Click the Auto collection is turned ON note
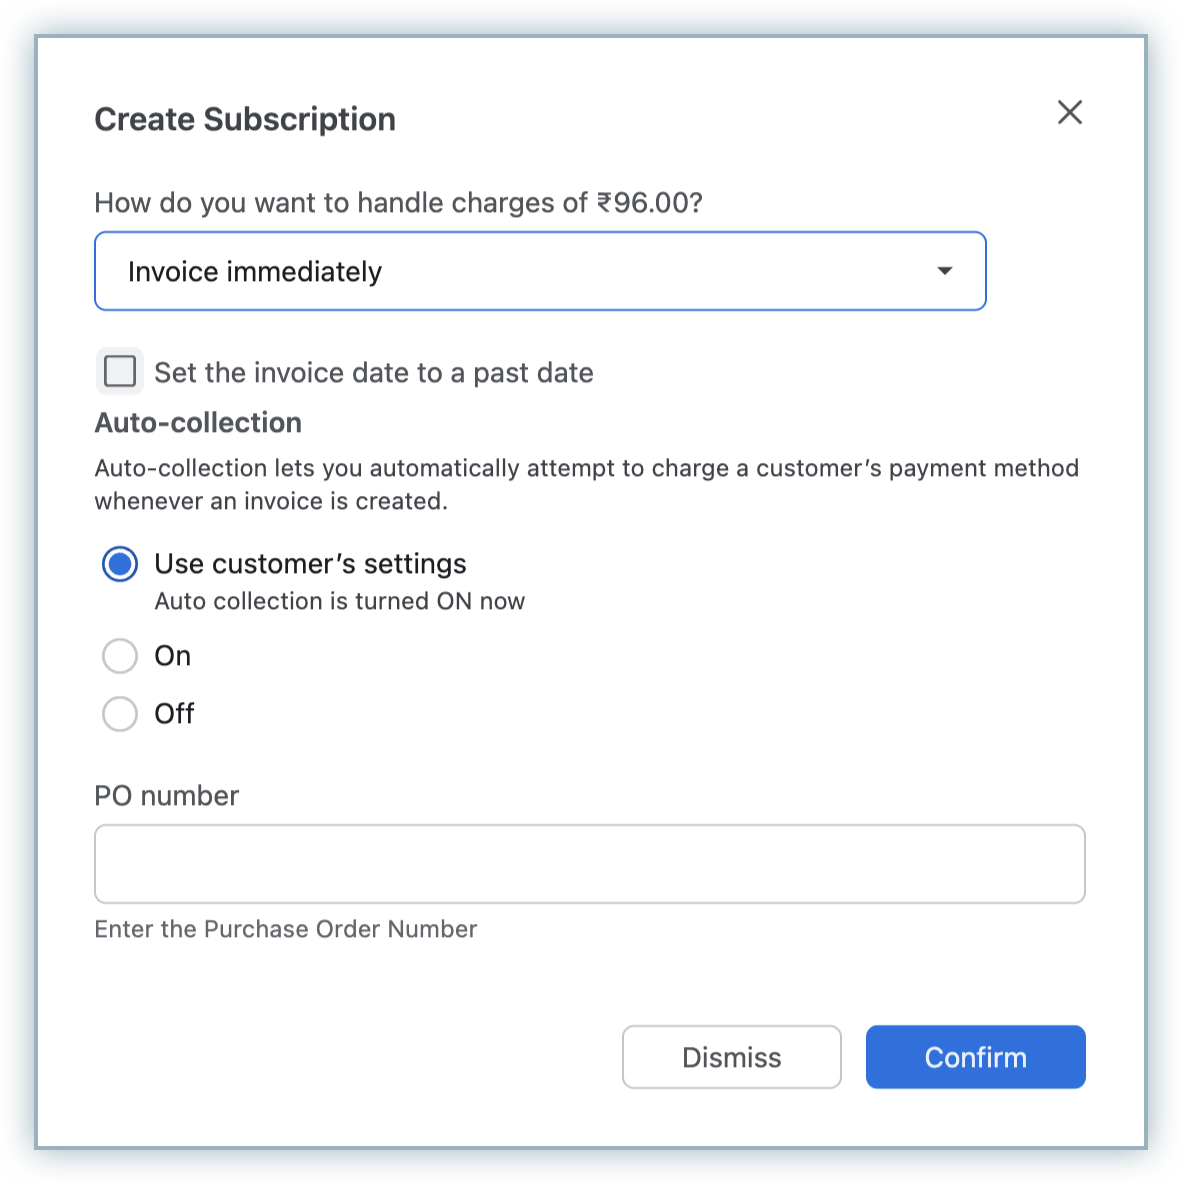The image size is (1182, 1184). (x=339, y=601)
